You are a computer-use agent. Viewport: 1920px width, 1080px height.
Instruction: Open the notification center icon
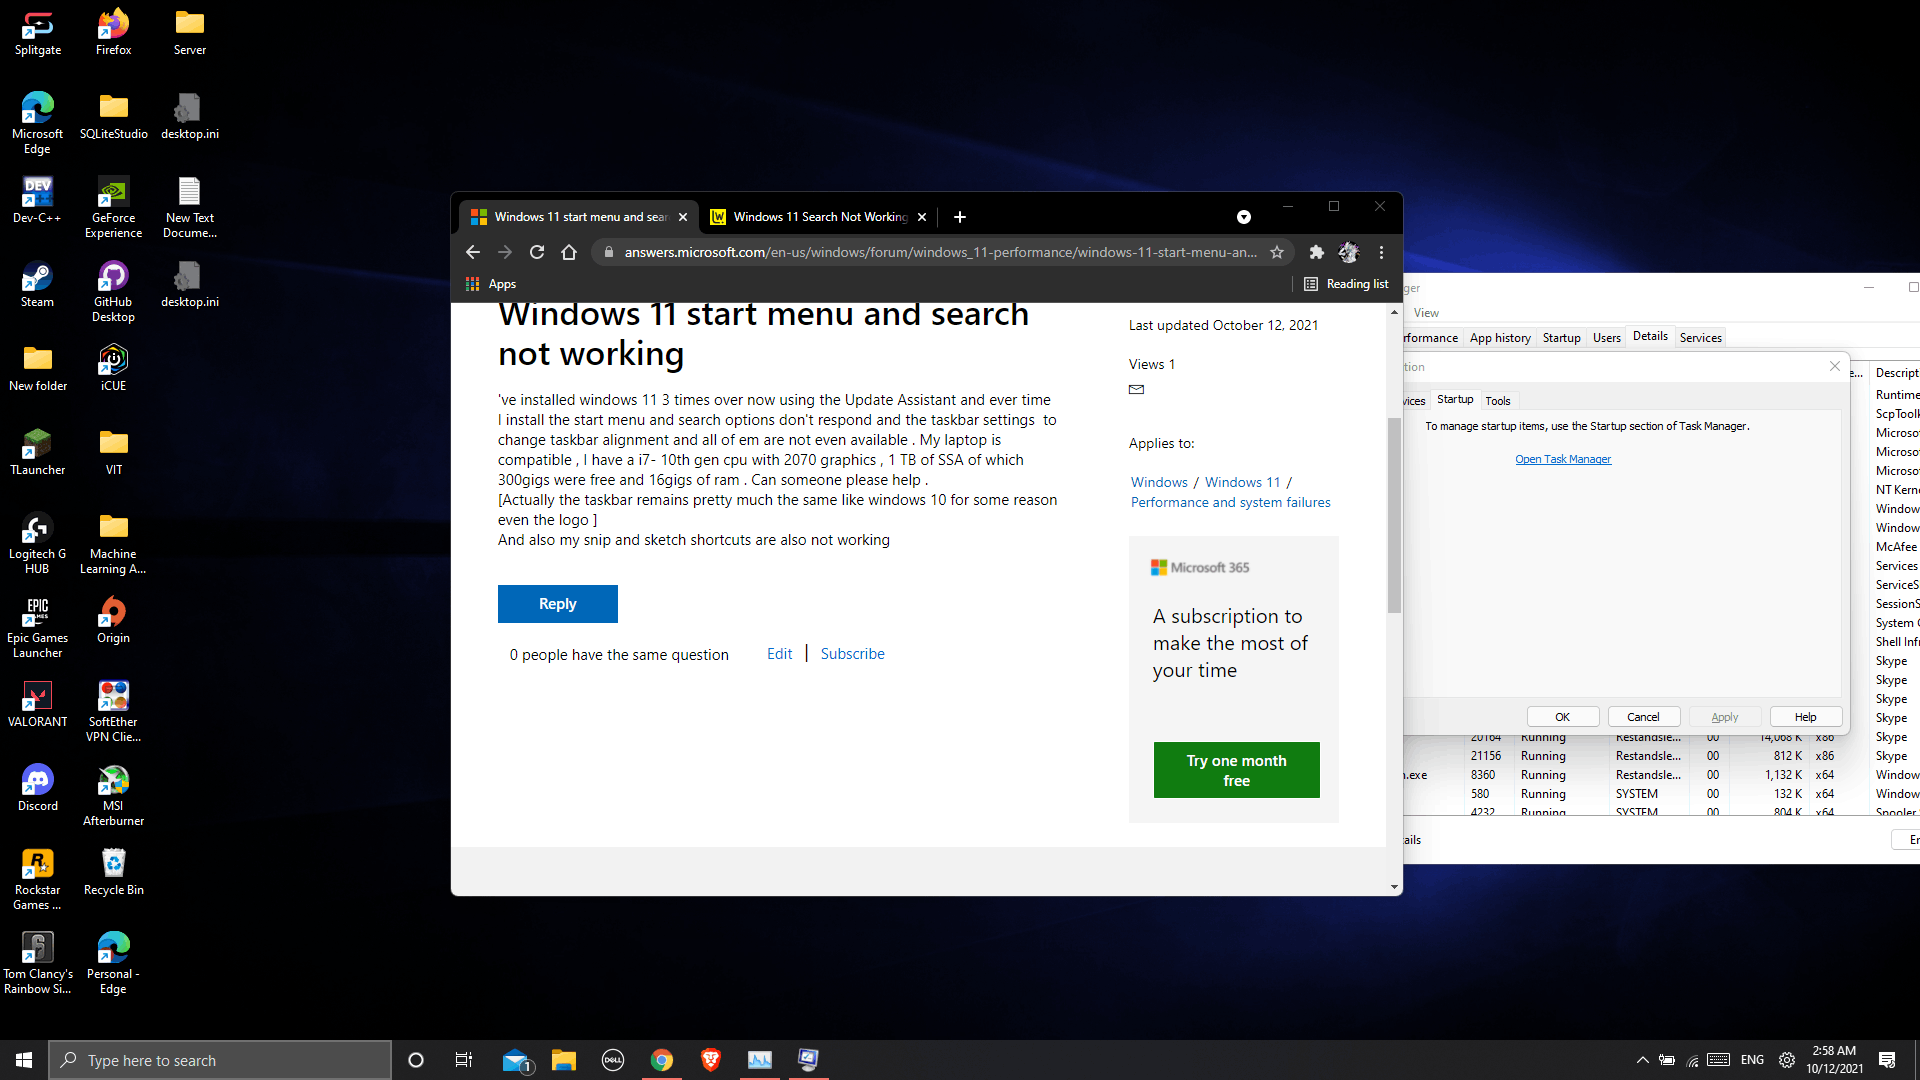coord(1887,1060)
